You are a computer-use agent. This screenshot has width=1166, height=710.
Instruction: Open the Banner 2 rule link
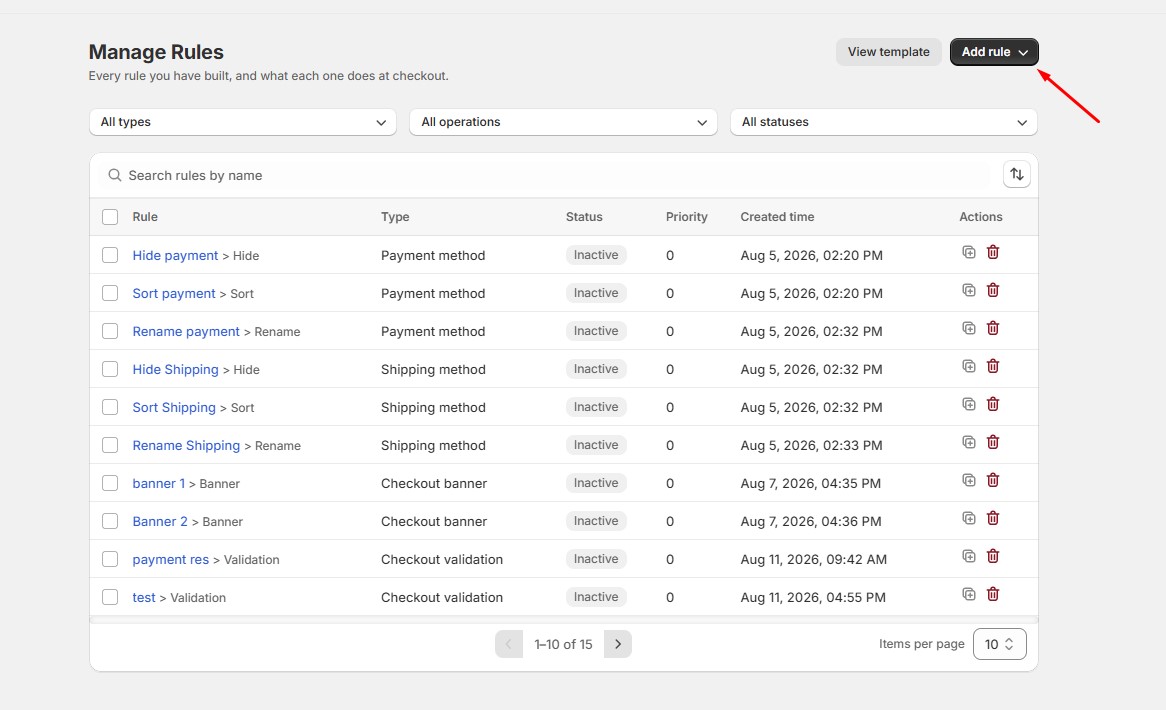tap(160, 520)
